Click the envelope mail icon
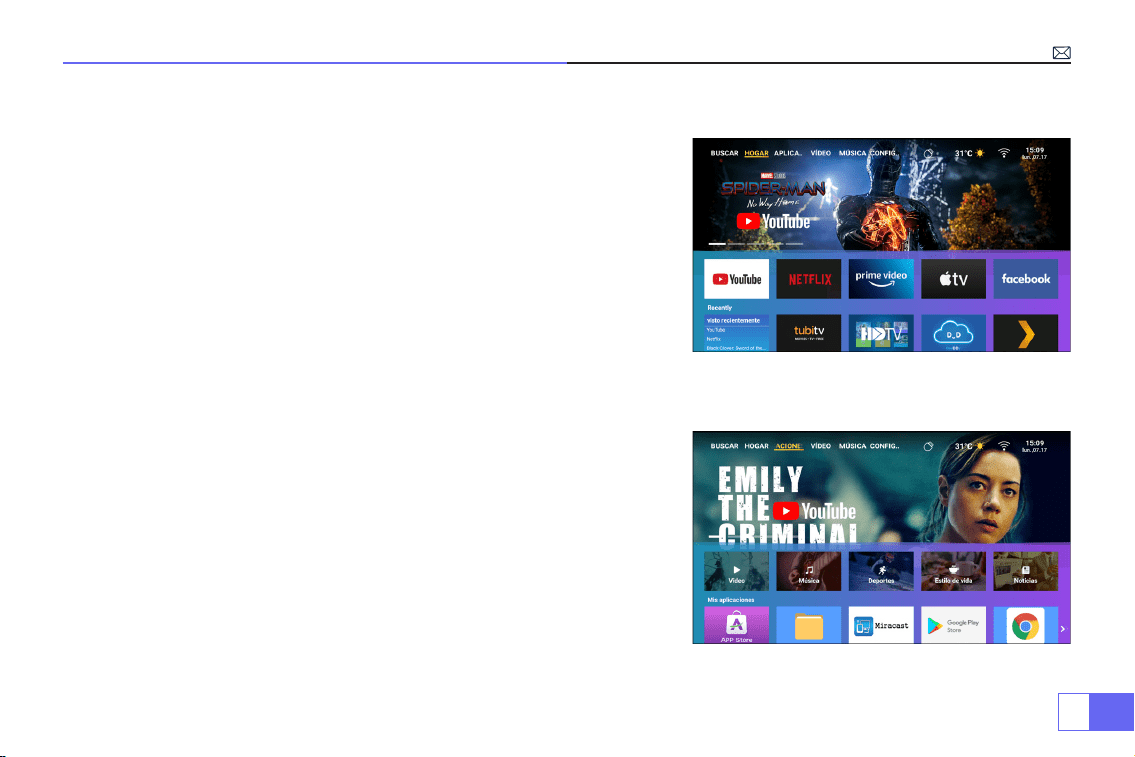 pyautogui.click(x=1061, y=53)
